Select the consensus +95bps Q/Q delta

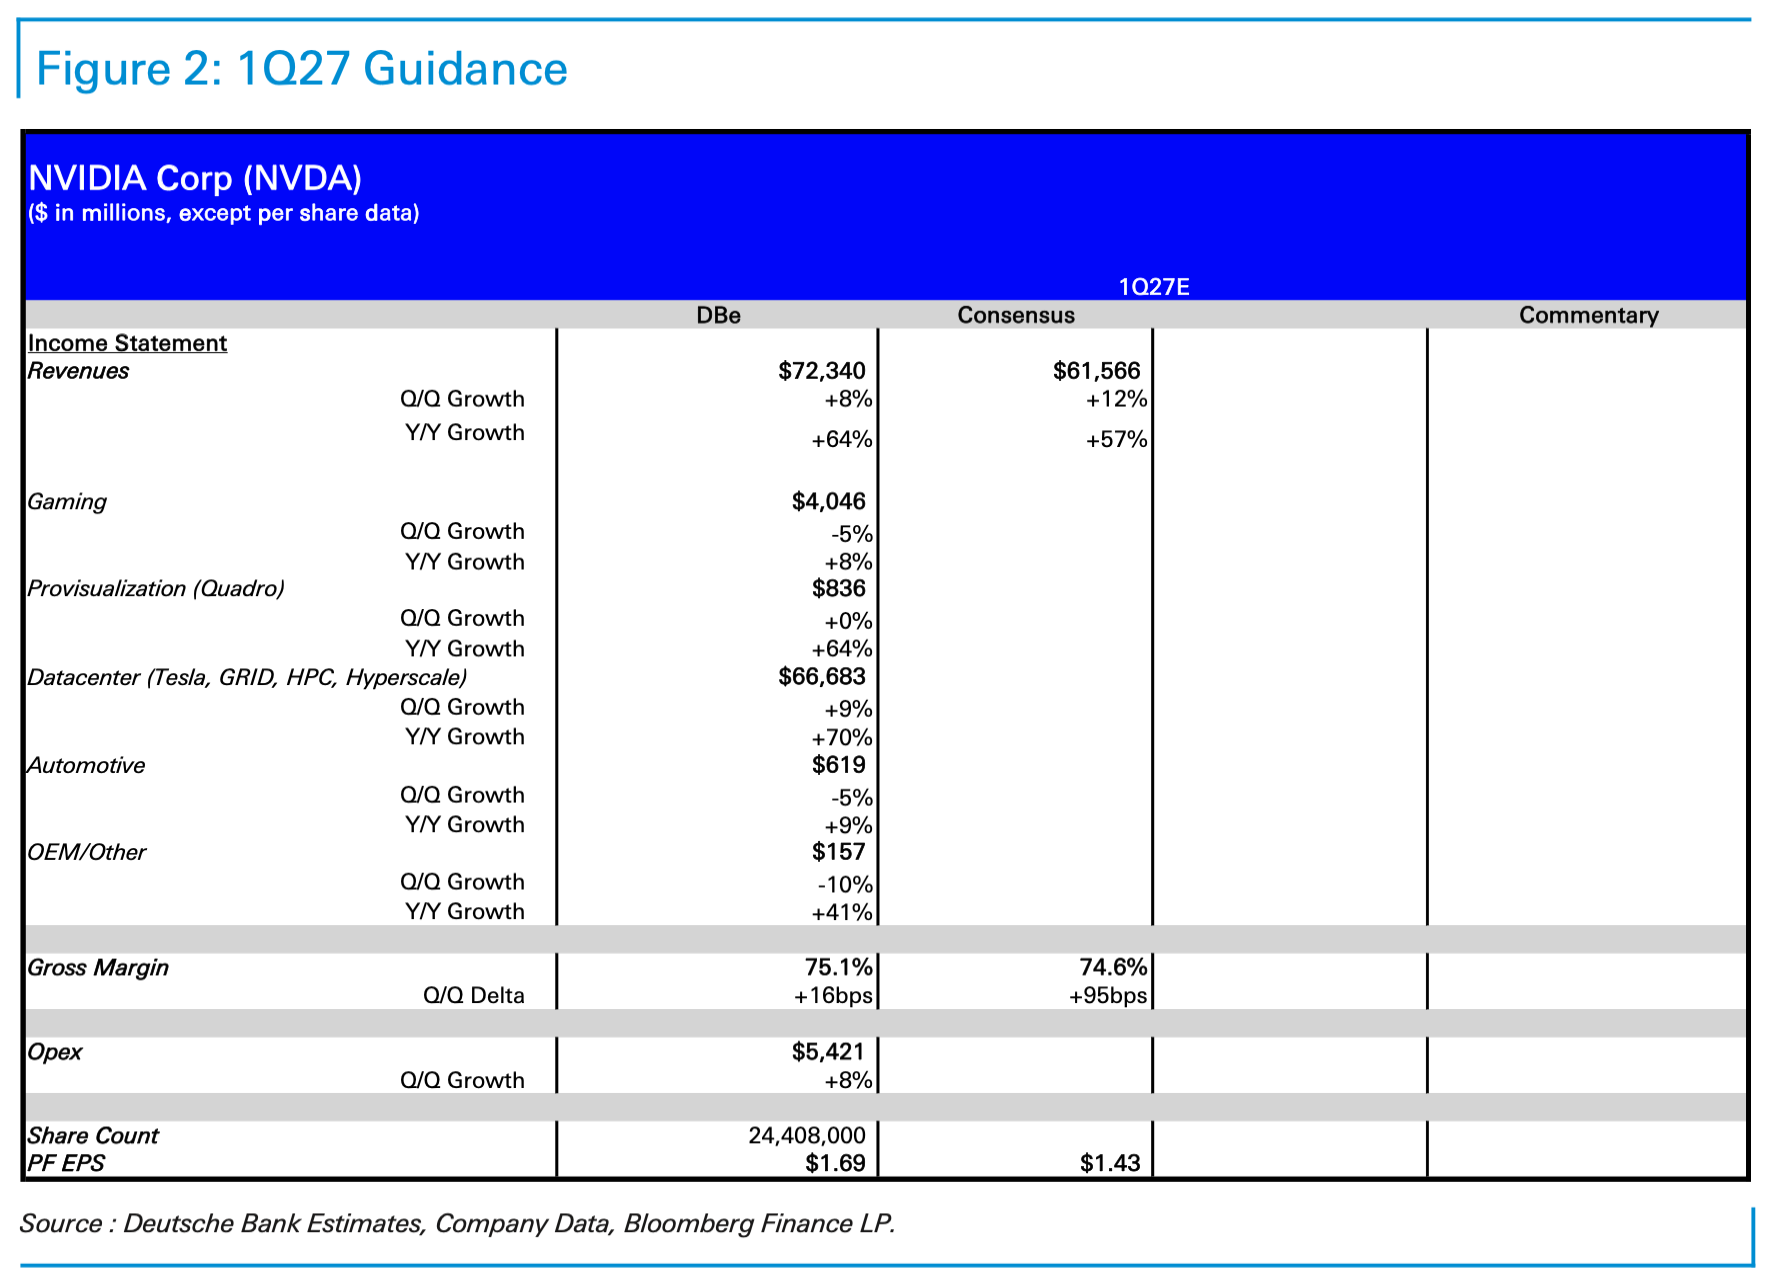pyautogui.click(x=1107, y=996)
